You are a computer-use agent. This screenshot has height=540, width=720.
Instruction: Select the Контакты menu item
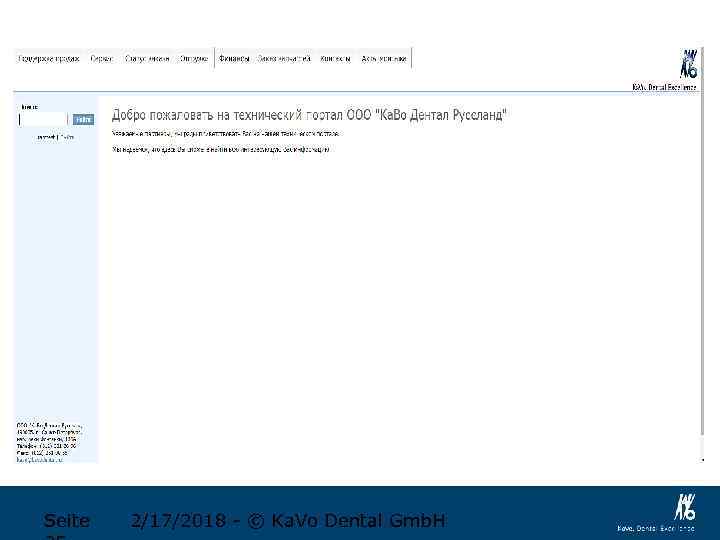(336, 59)
